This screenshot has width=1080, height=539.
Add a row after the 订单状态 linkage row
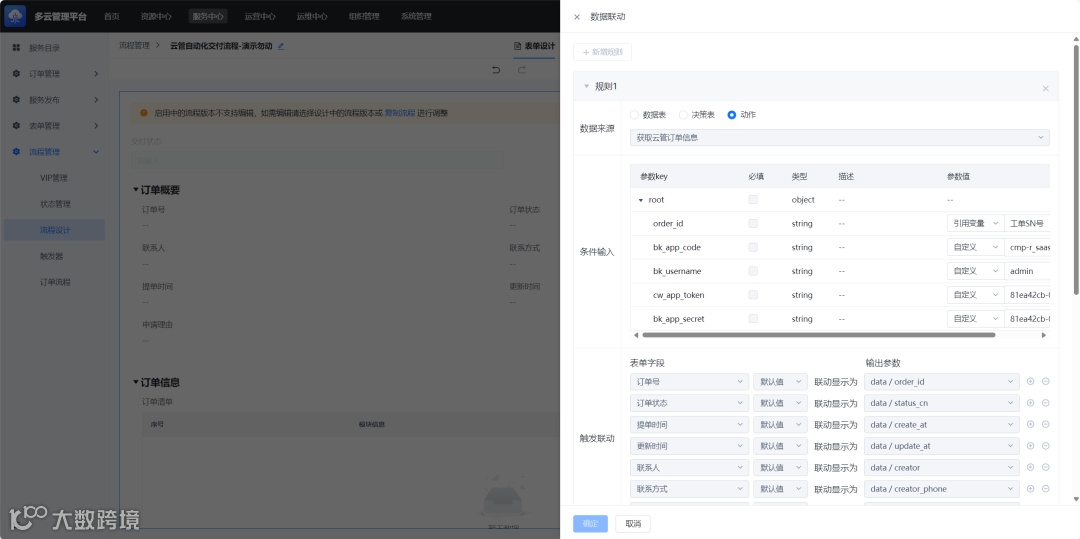[1030, 403]
